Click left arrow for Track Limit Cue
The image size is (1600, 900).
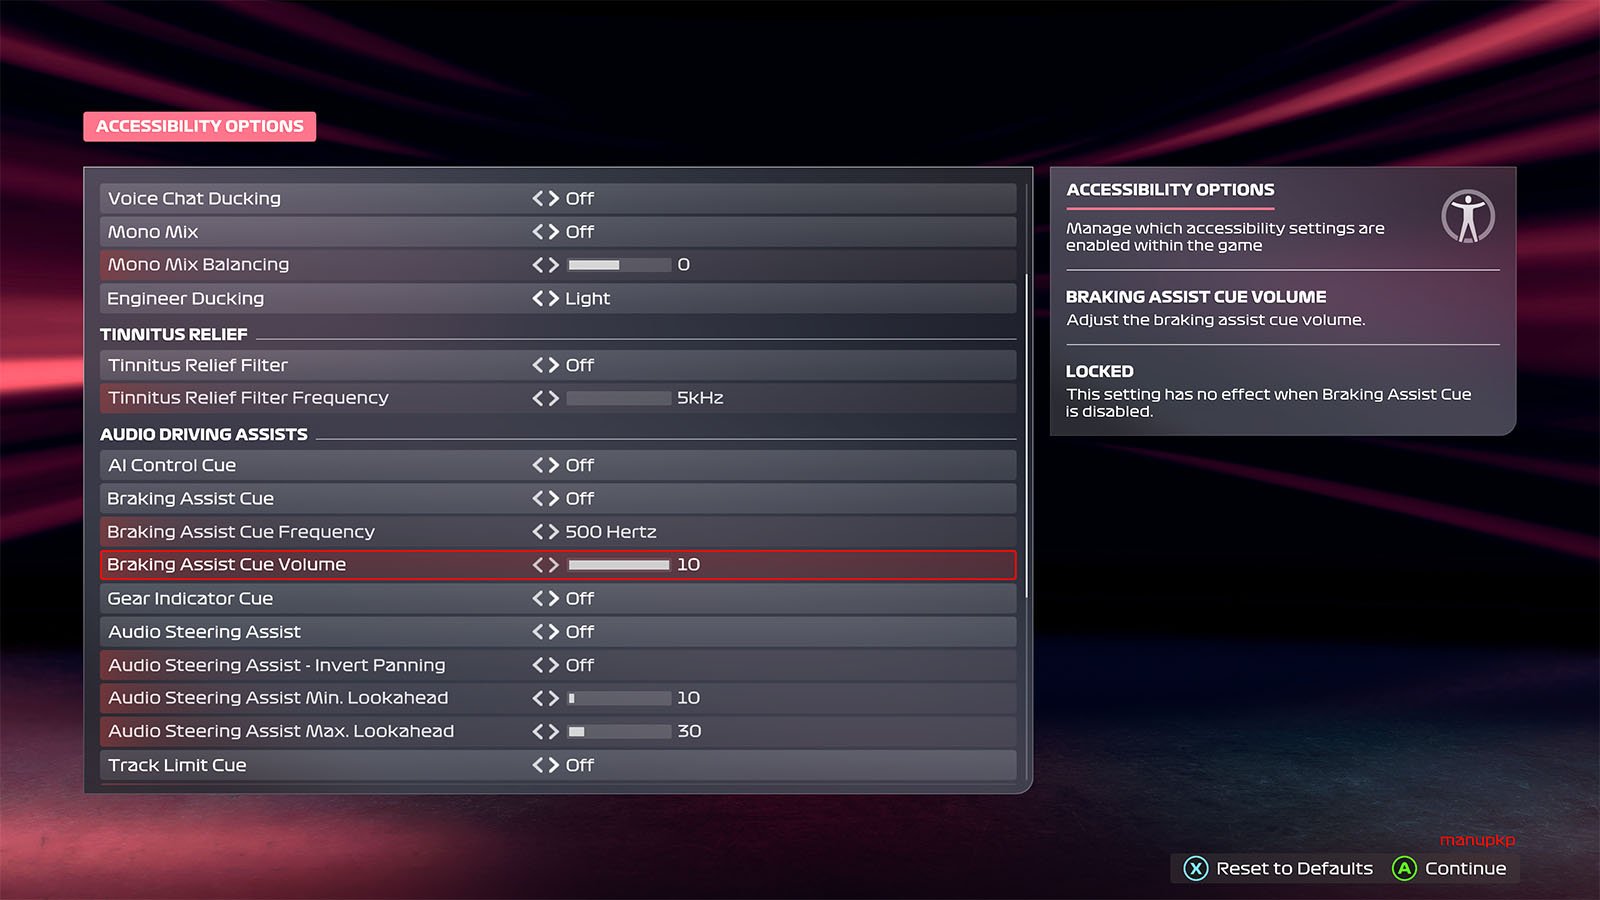pyautogui.click(x=538, y=765)
